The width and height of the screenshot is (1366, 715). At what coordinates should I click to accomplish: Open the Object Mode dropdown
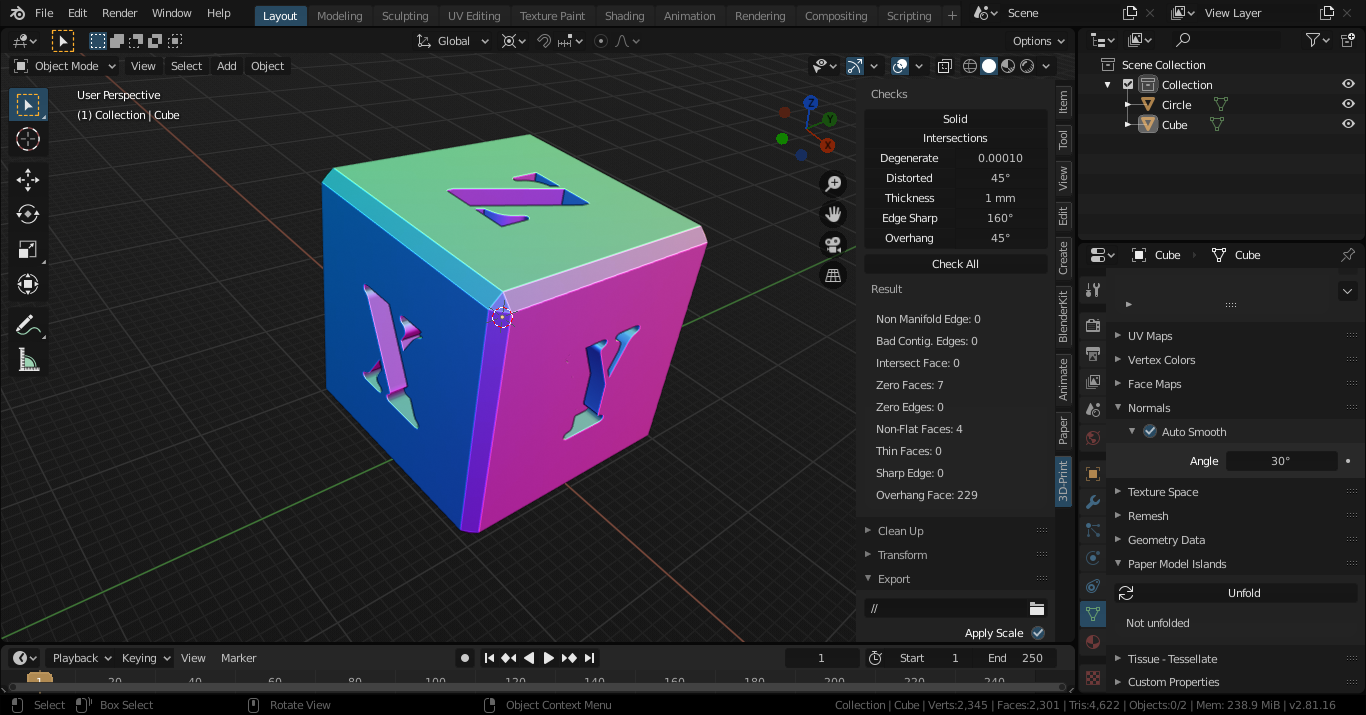[x=65, y=66]
